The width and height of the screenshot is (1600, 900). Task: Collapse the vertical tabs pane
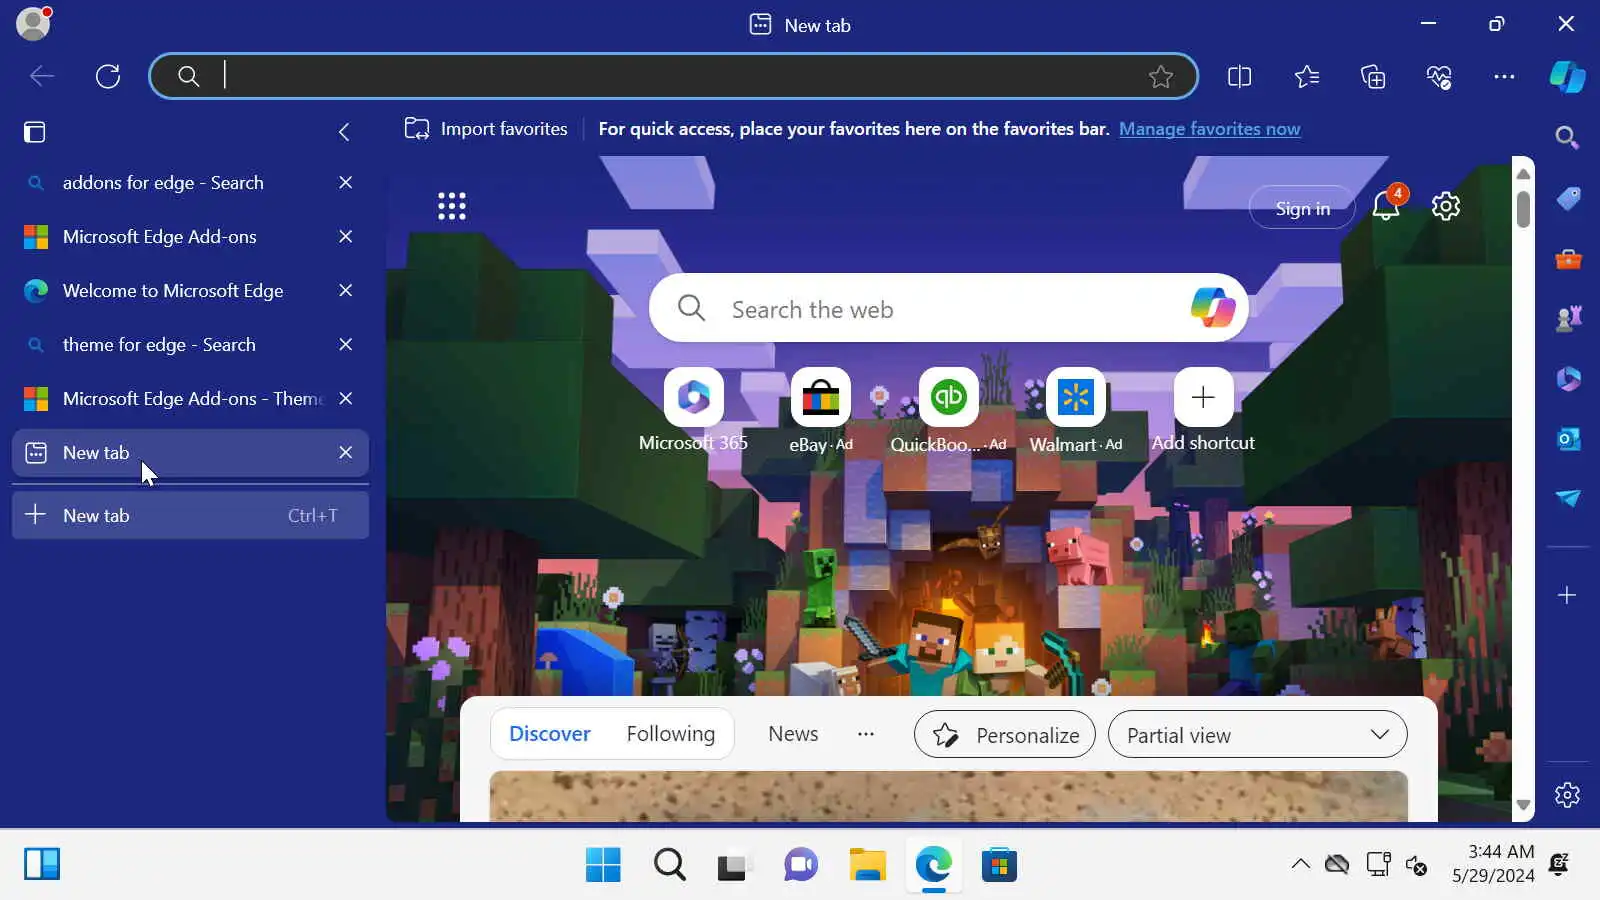344,132
